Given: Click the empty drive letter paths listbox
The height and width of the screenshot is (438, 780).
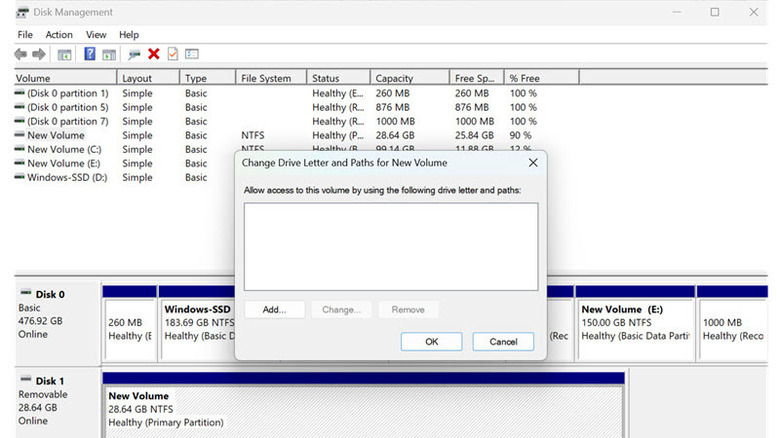Looking at the screenshot, I should tap(390, 246).
